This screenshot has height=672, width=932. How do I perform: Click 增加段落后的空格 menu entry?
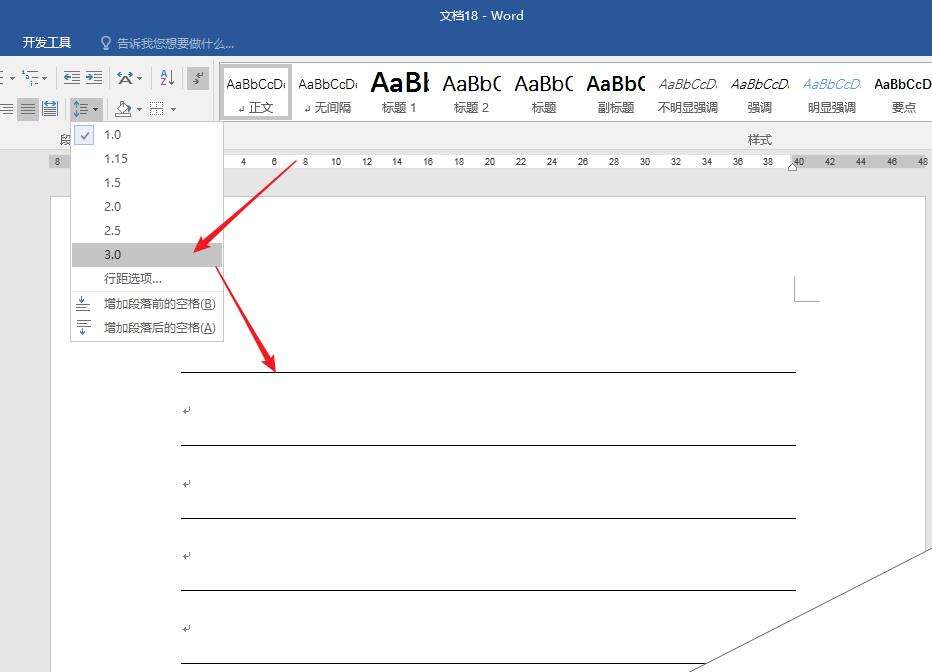pyautogui.click(x=147, y=327)
